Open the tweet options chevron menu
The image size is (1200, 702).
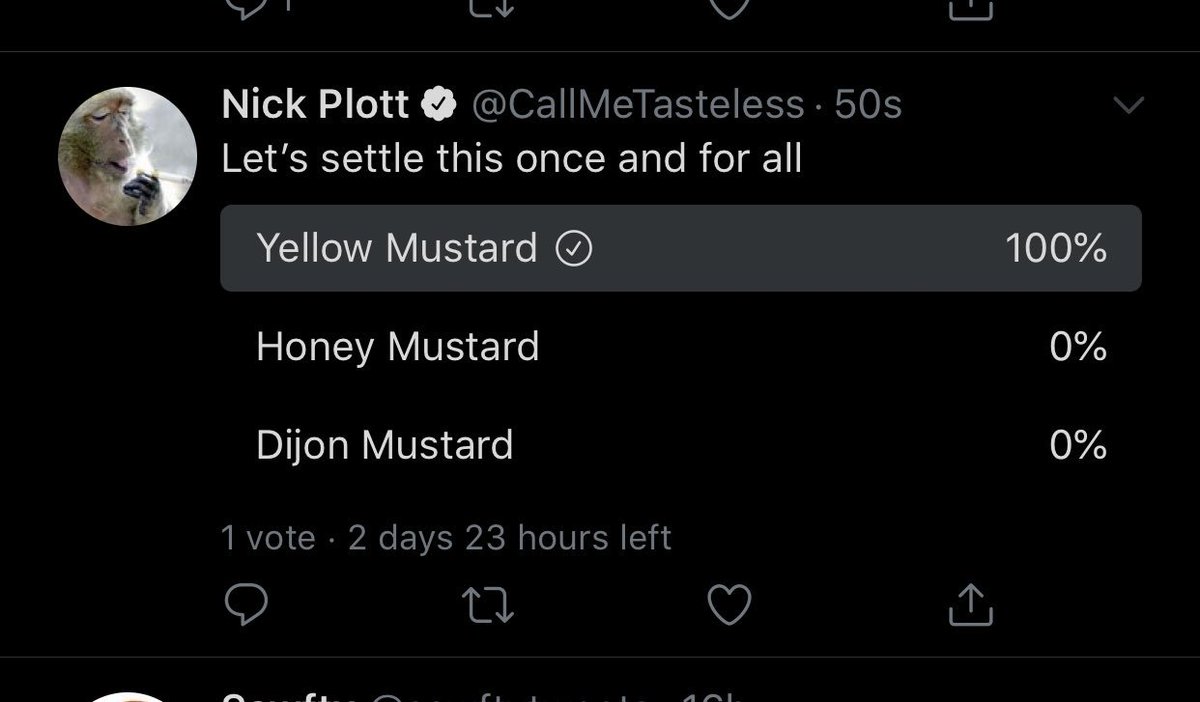point(1128,105)
